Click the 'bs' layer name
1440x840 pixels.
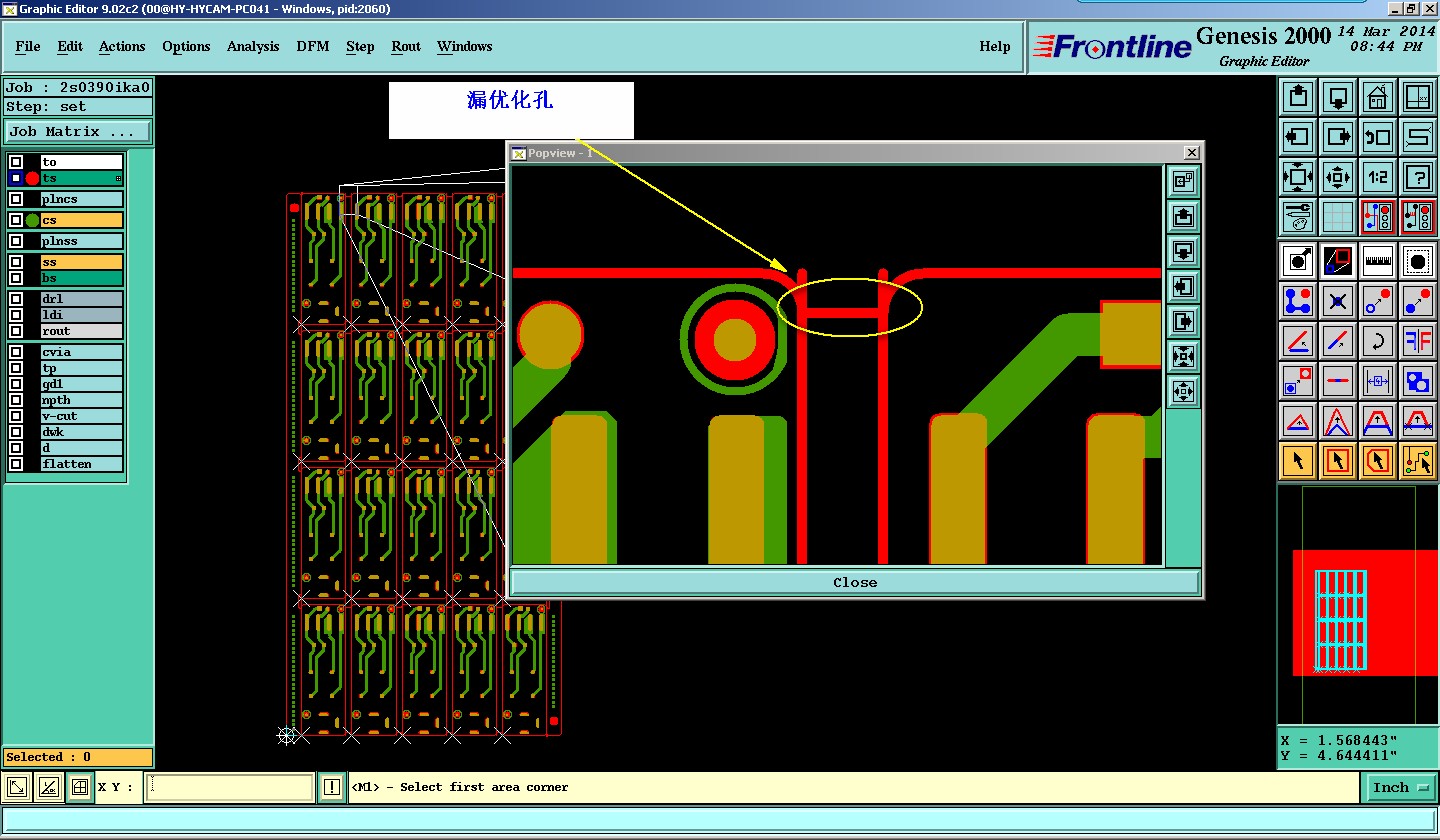pos(82,278)
